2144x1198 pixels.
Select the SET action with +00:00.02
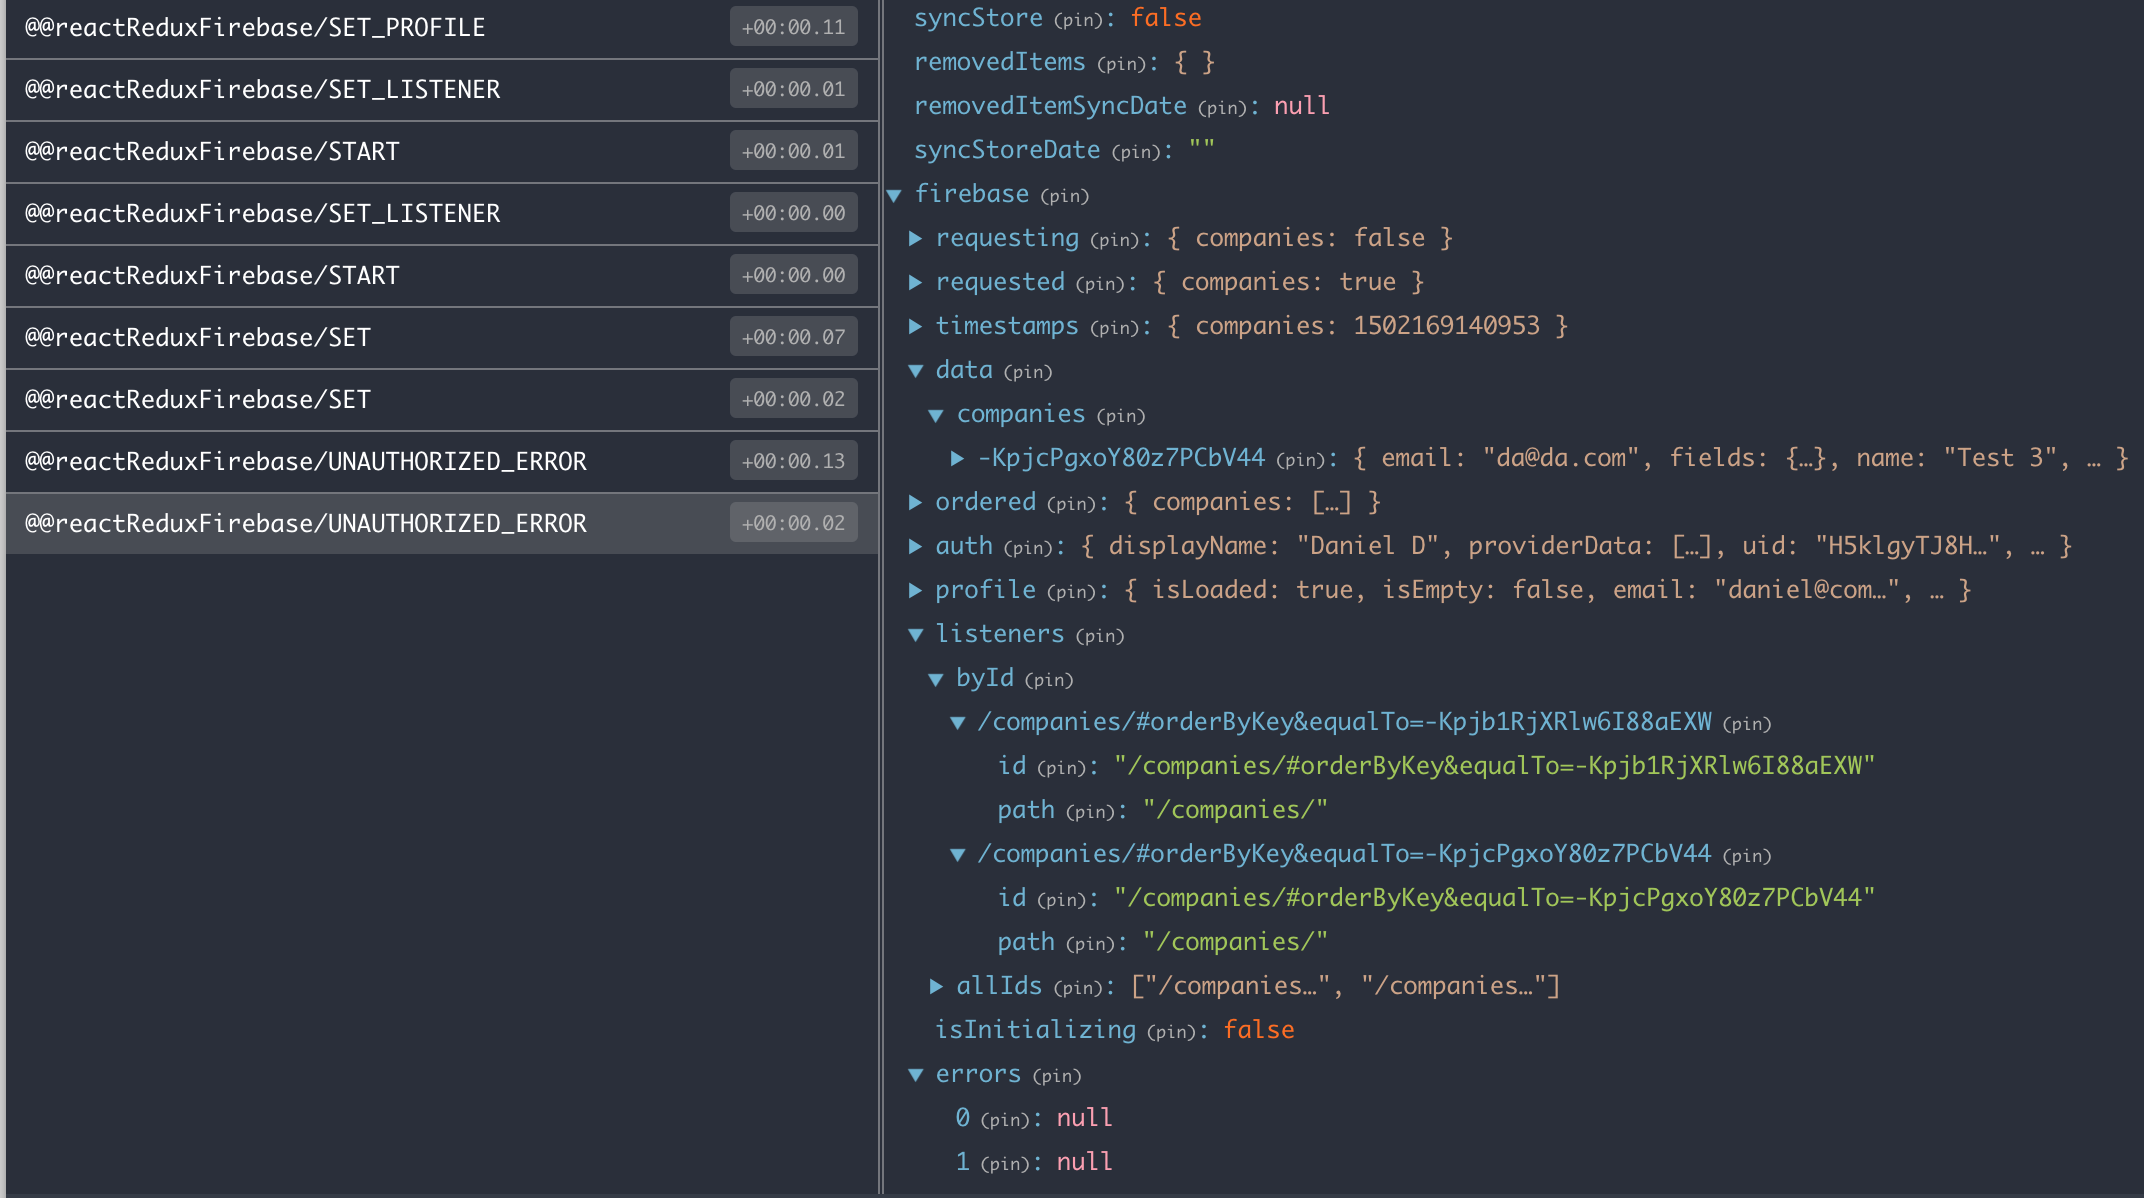pyautogui.click(x=442, y=400)
